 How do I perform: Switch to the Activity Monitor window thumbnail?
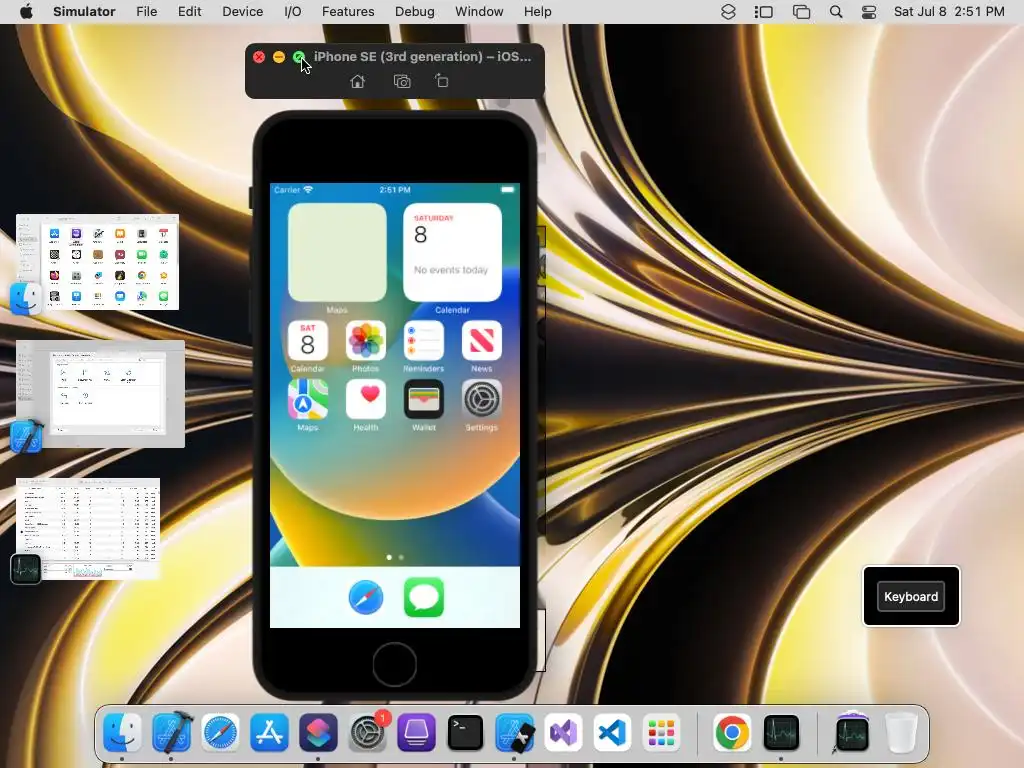pyautogui.click(x=88, y=529)
